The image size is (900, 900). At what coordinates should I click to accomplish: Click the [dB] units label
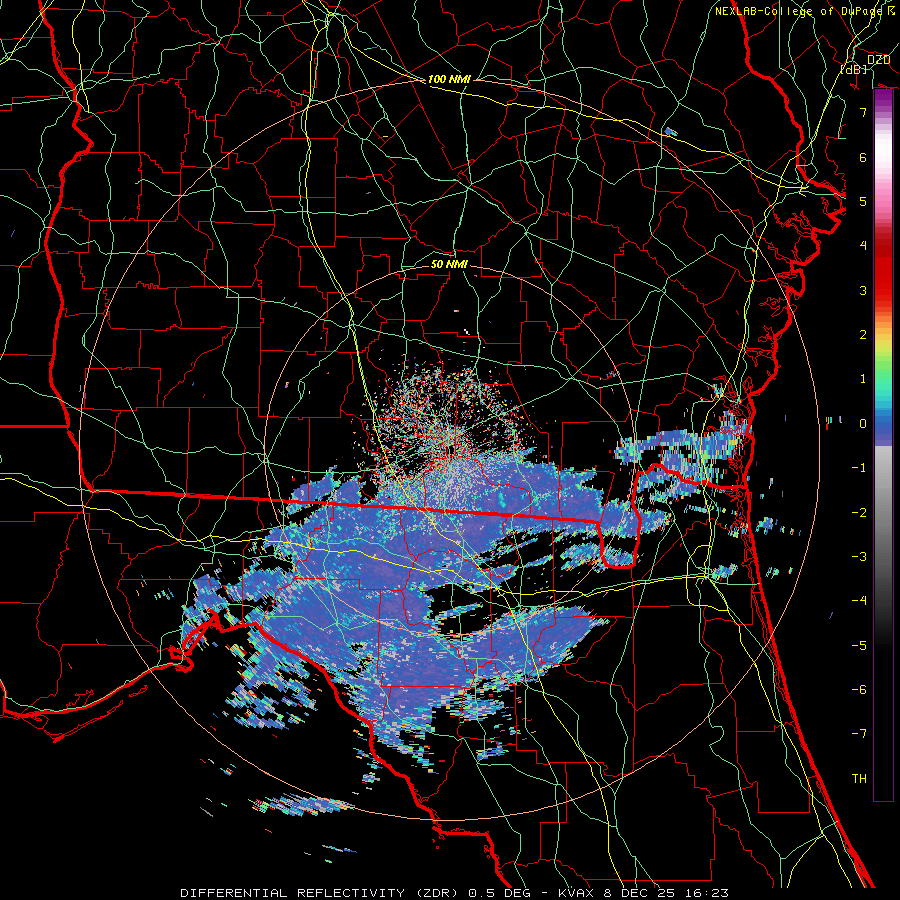[x=854, y=69]
